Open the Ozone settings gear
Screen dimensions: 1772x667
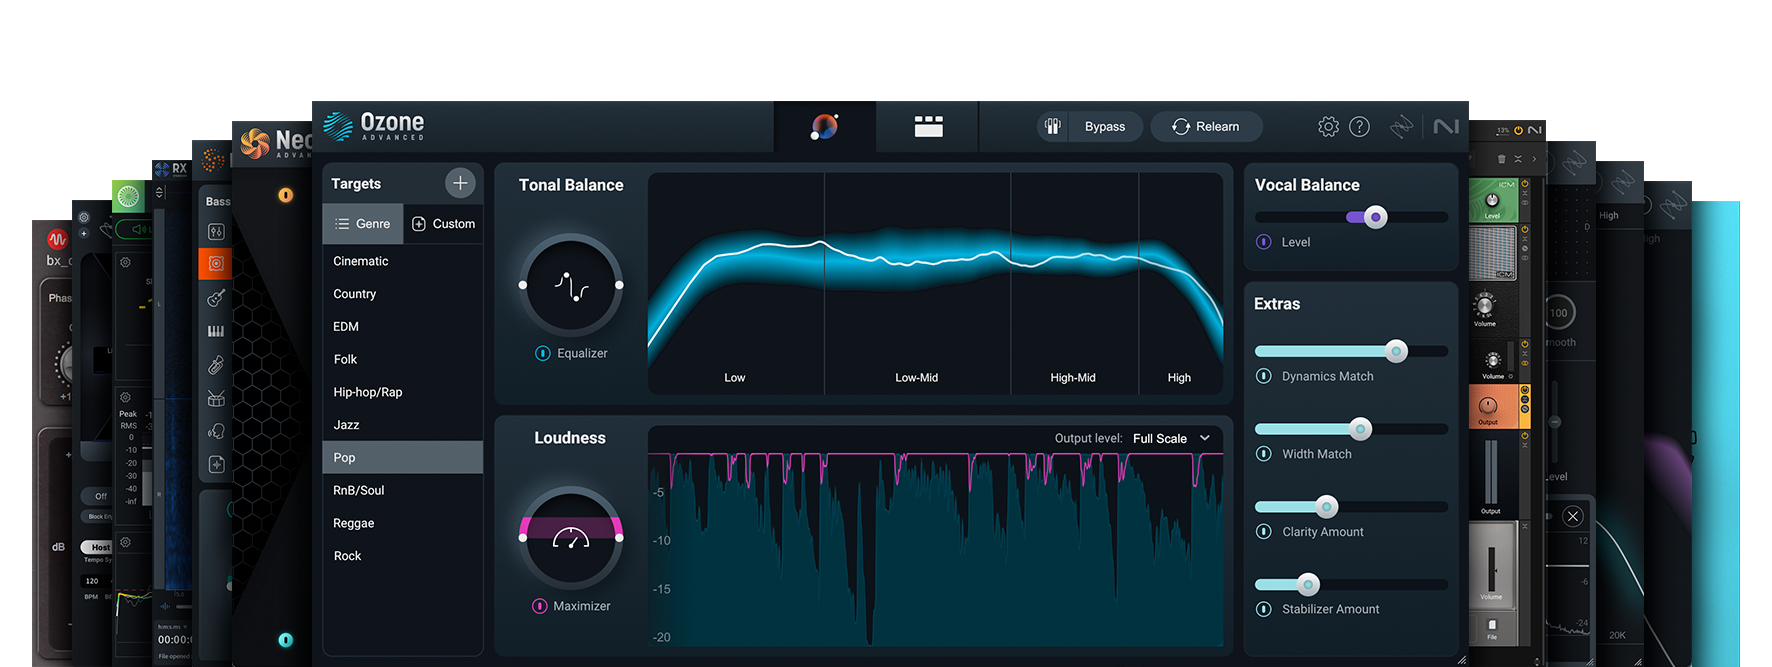[x=1328, y=127]
